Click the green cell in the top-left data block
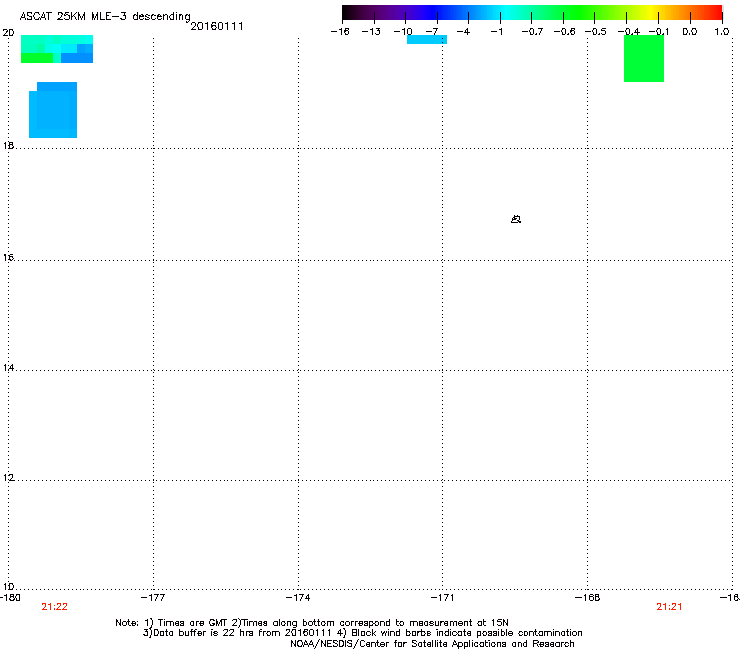740x650 pixels. tap(37, 58)
